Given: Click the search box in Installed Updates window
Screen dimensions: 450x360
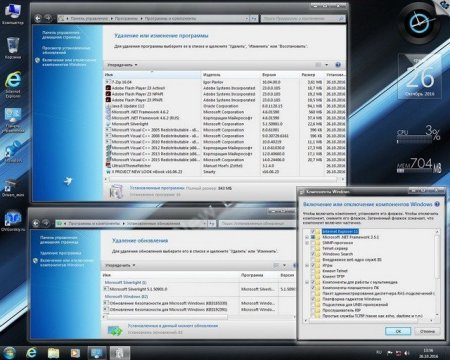Looking at the screenshot, I should pyautogui.click(x=257, y=224).
